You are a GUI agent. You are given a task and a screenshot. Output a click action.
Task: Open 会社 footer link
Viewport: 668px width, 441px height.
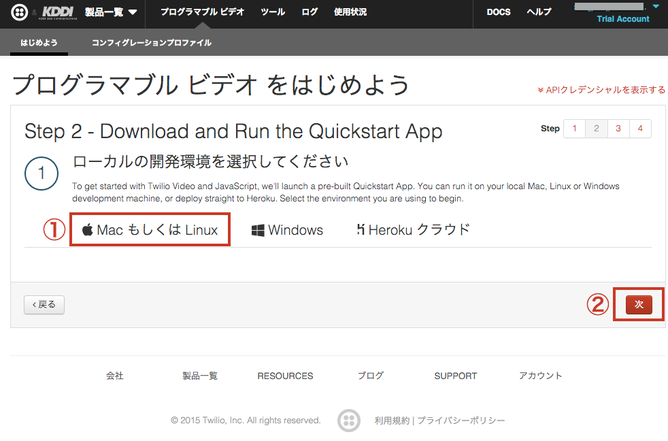point(115,376)
